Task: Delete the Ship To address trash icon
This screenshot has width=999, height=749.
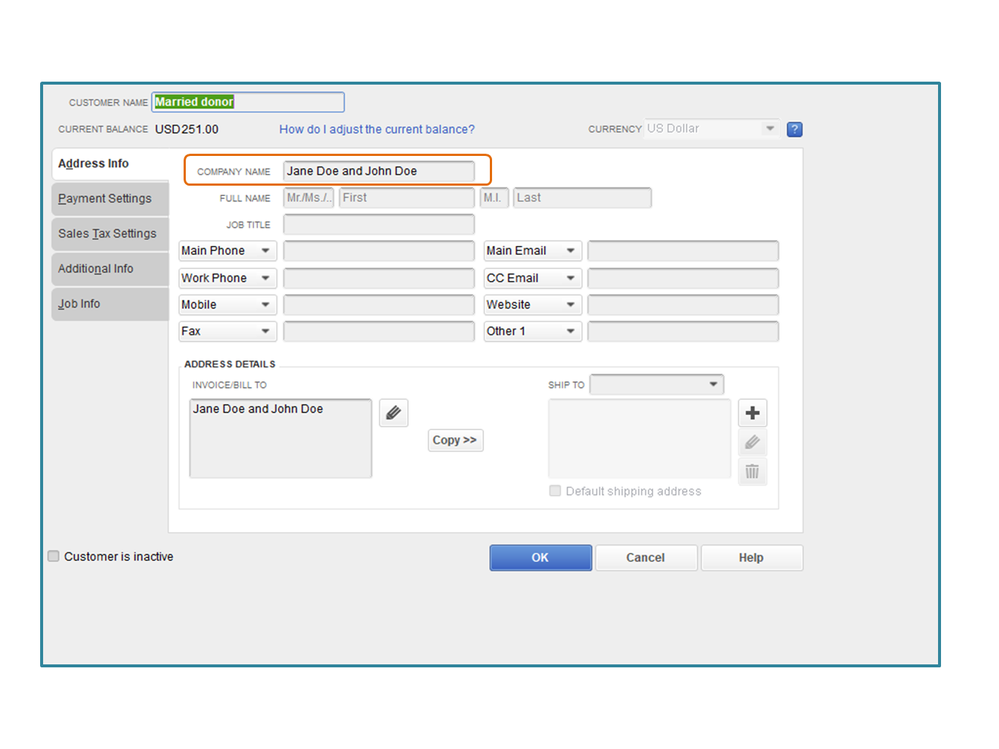Action: click(x=752, y=471)
